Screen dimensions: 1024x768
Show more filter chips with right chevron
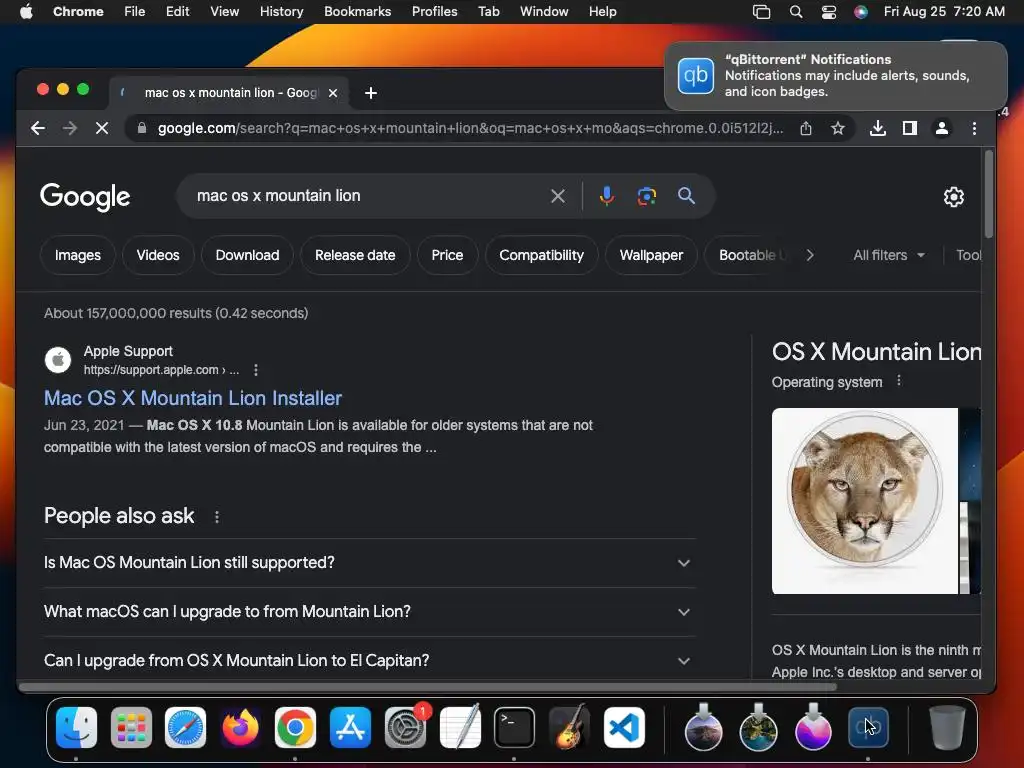click(x=810, y=255)
